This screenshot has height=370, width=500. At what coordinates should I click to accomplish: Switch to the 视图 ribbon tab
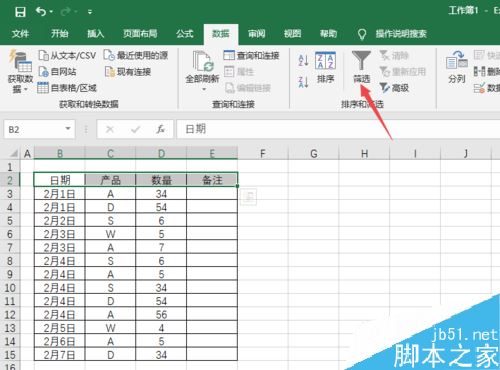click(292, 34)
